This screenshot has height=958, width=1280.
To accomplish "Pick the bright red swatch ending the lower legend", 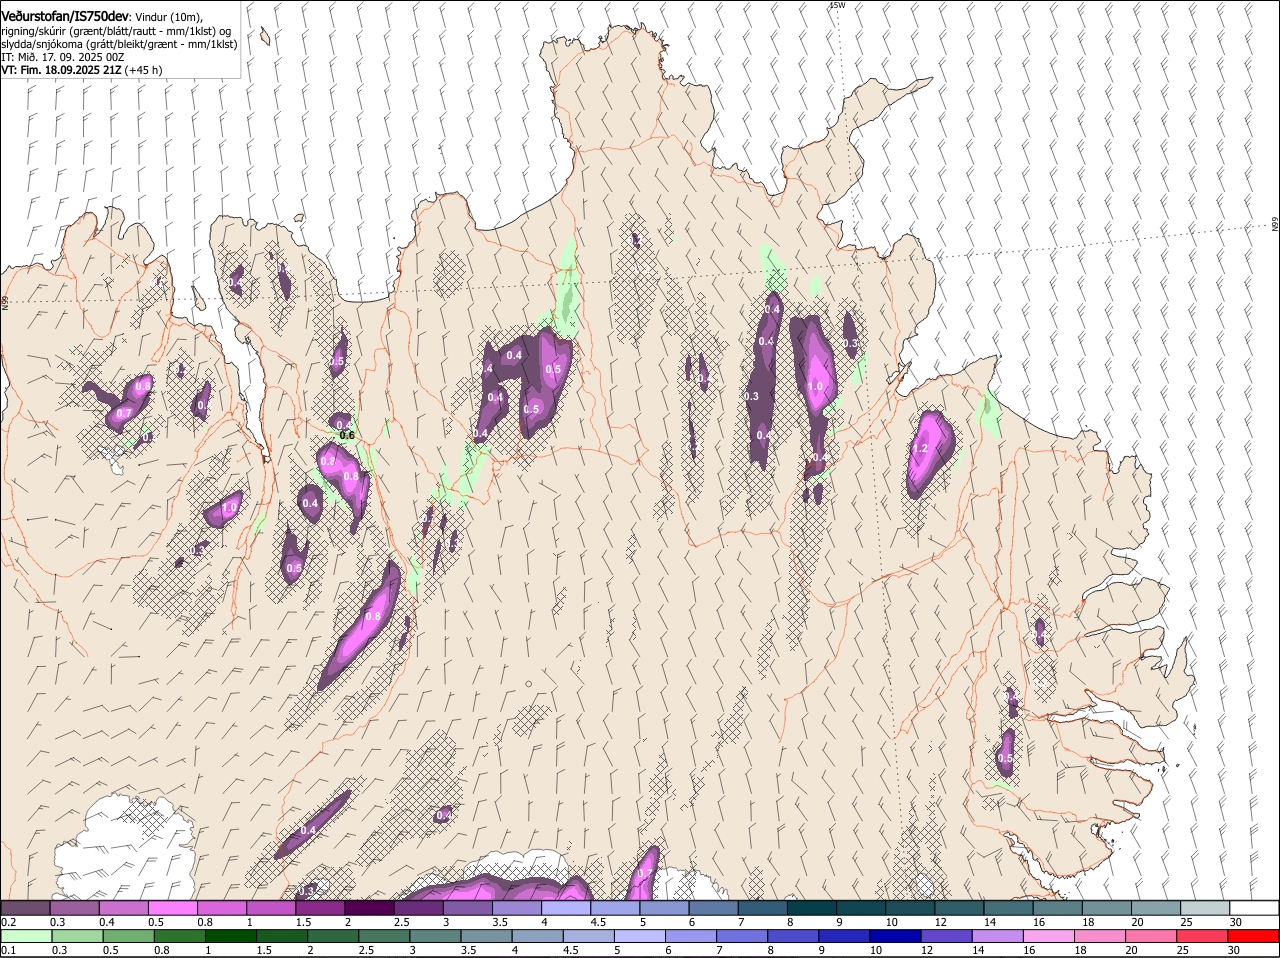I will pos(1254,936).
